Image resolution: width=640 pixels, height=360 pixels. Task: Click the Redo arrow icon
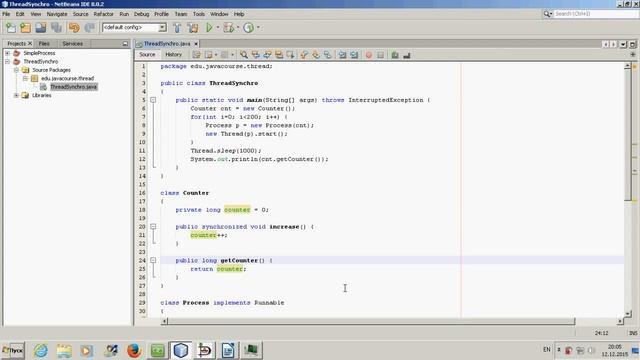[x=89, y=28]
